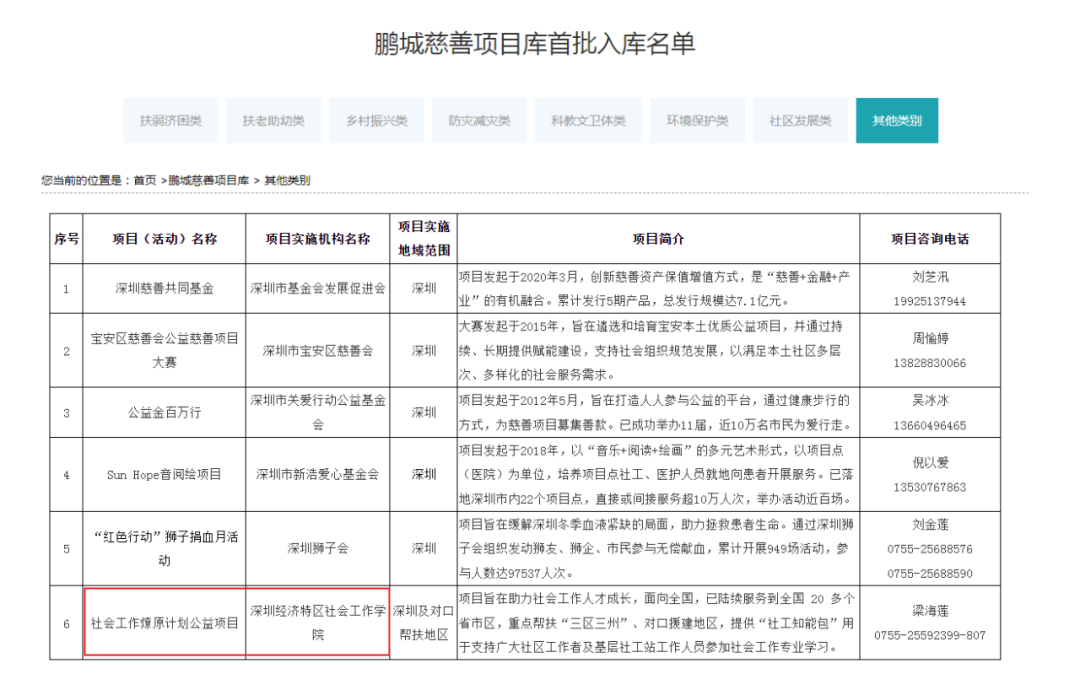Click the page title 鹏城慈善项目库首批入库名单

pyautogui.click(x=534, y=43)
